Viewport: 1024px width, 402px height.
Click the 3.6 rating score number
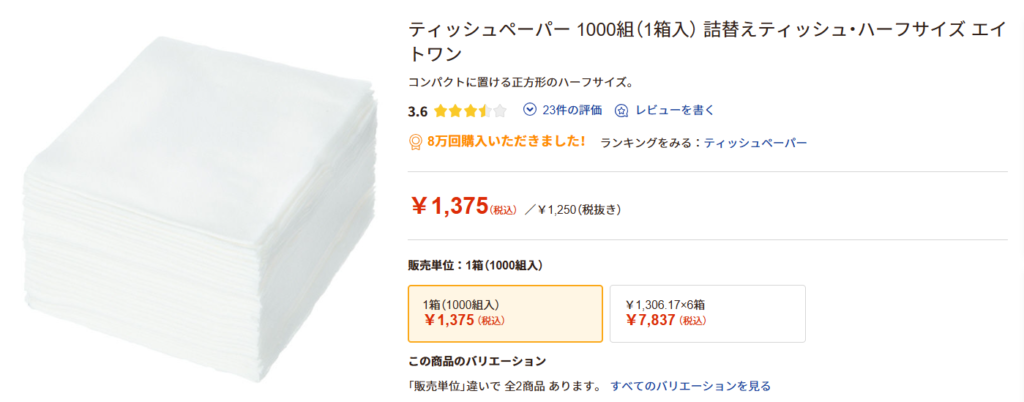click(418, 111)
